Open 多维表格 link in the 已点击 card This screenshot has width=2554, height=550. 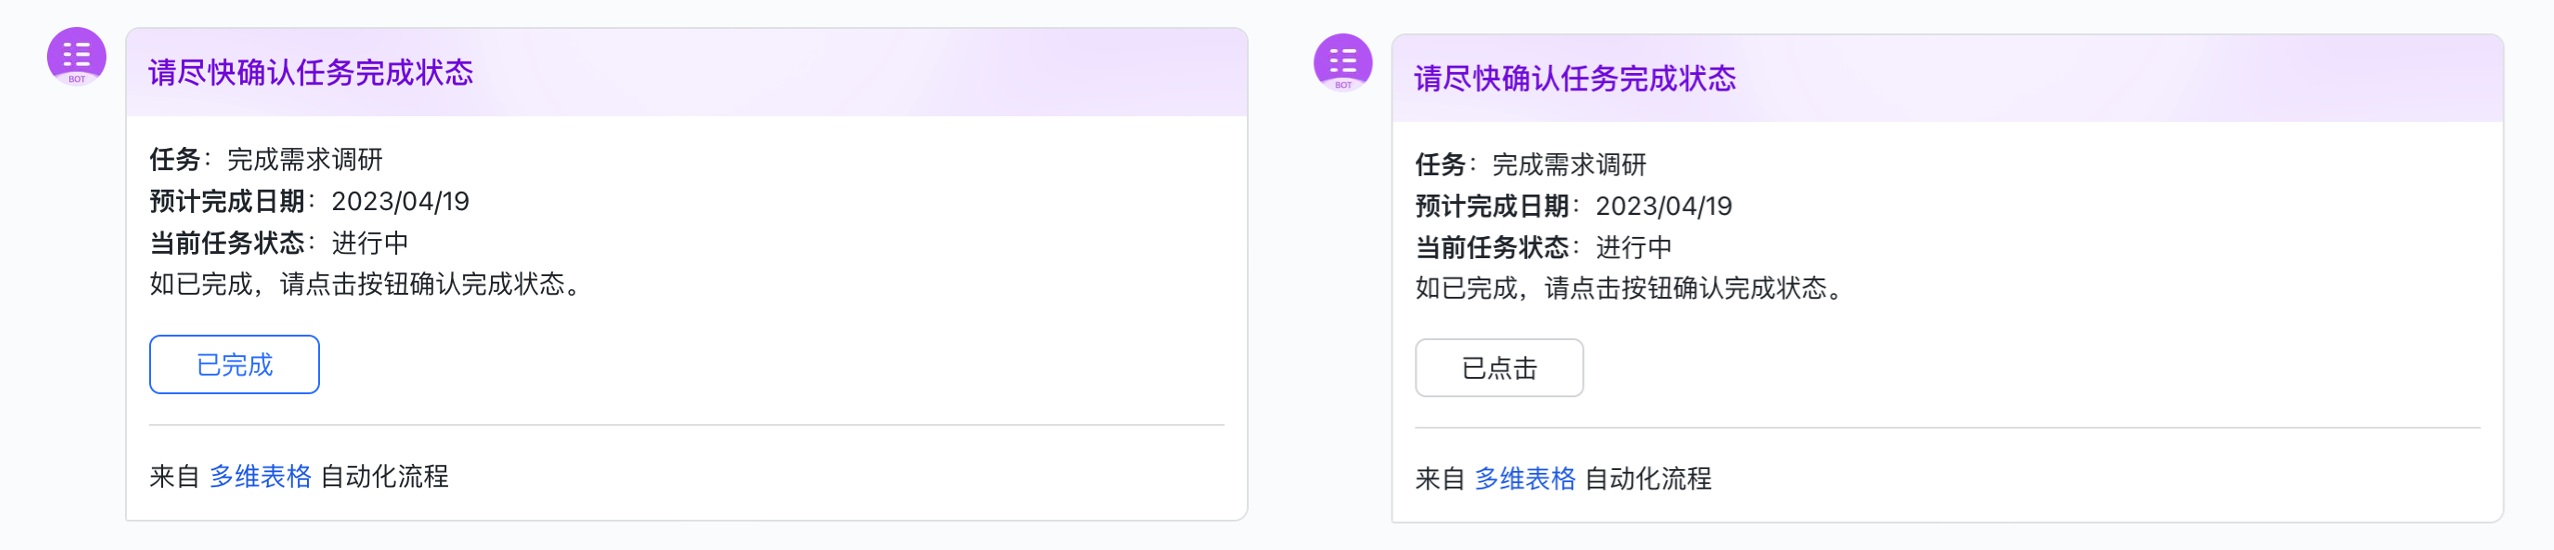click(1525, 479)
